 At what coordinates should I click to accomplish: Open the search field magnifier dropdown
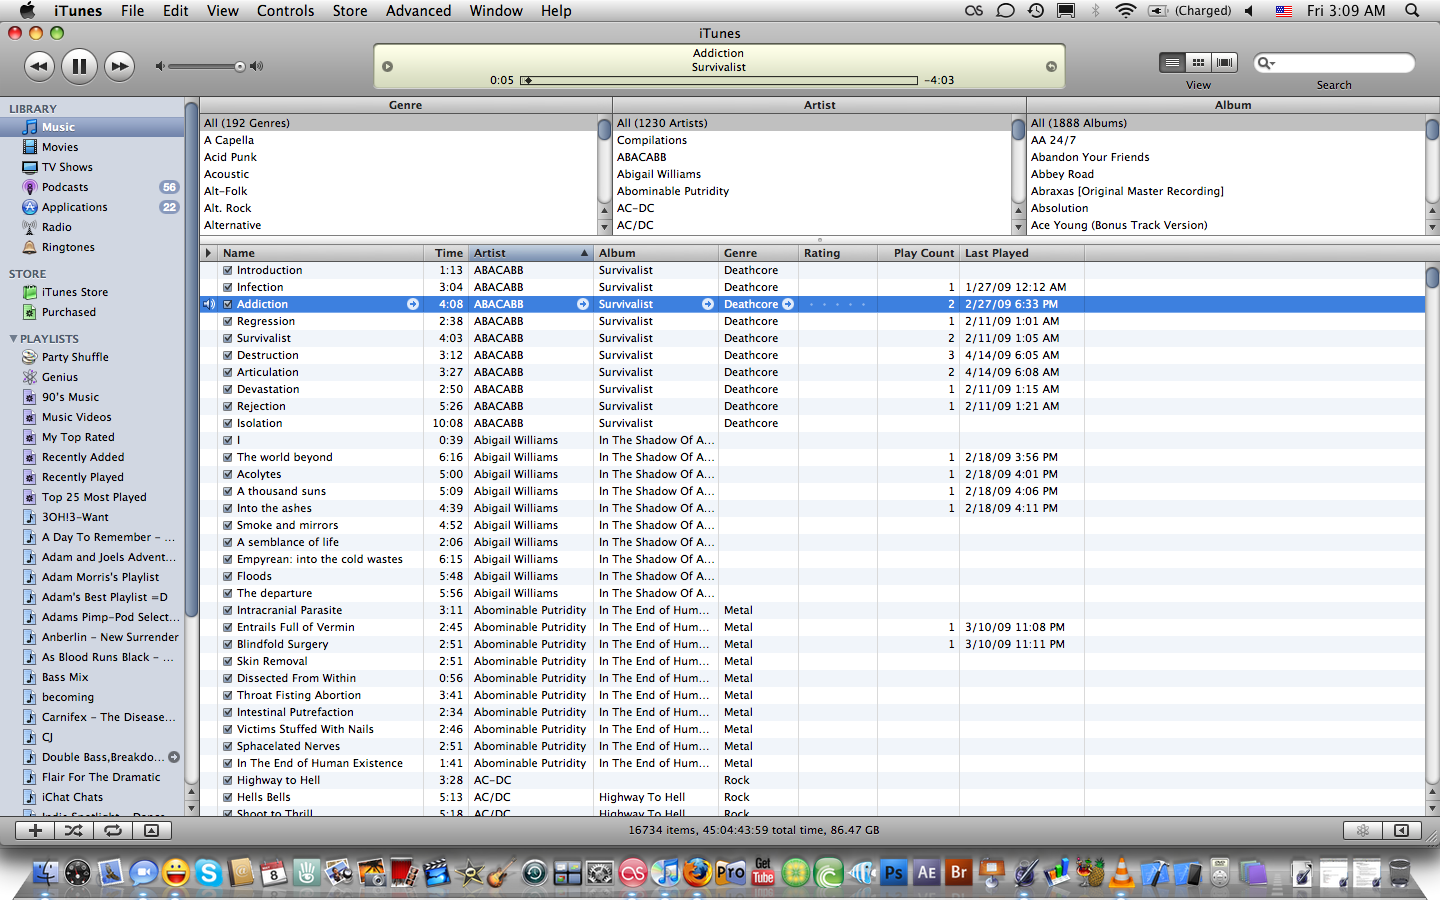[1266, 63]
